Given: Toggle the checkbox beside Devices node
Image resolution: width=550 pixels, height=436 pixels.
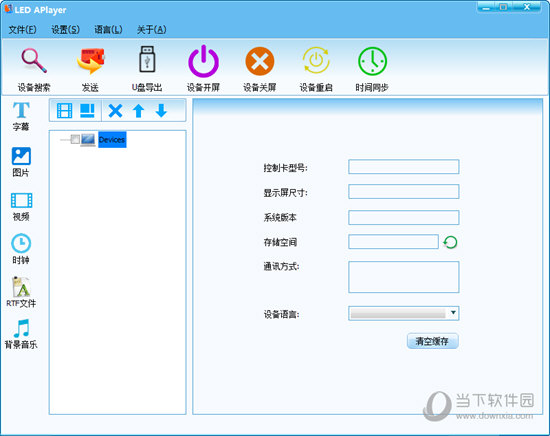Looking at the screenshot, I should [x=75, y=139].
